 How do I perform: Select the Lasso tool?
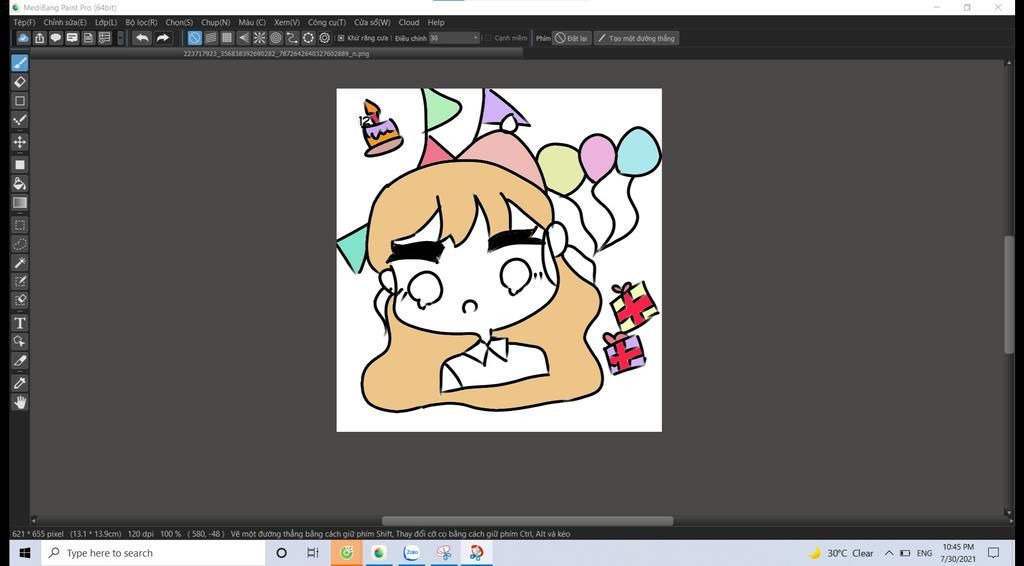click(x=20, y=244)
